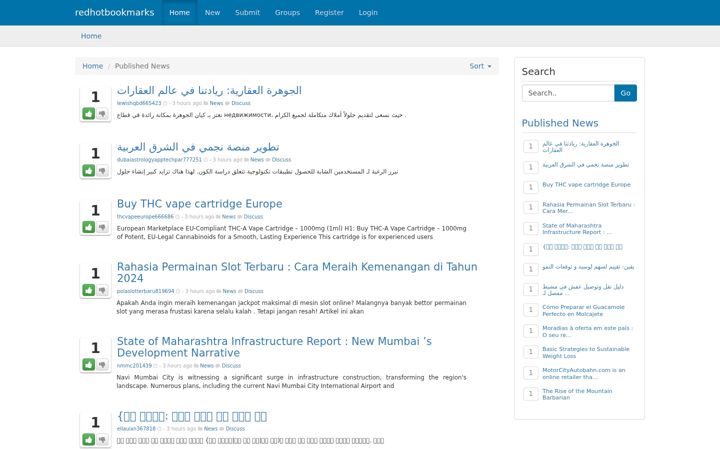Image resolution: width=720 pixels, height=450 pixels.
Task: Open the Buy THC vape cartridge Europe headline
Action: click(x=200, y=203)
